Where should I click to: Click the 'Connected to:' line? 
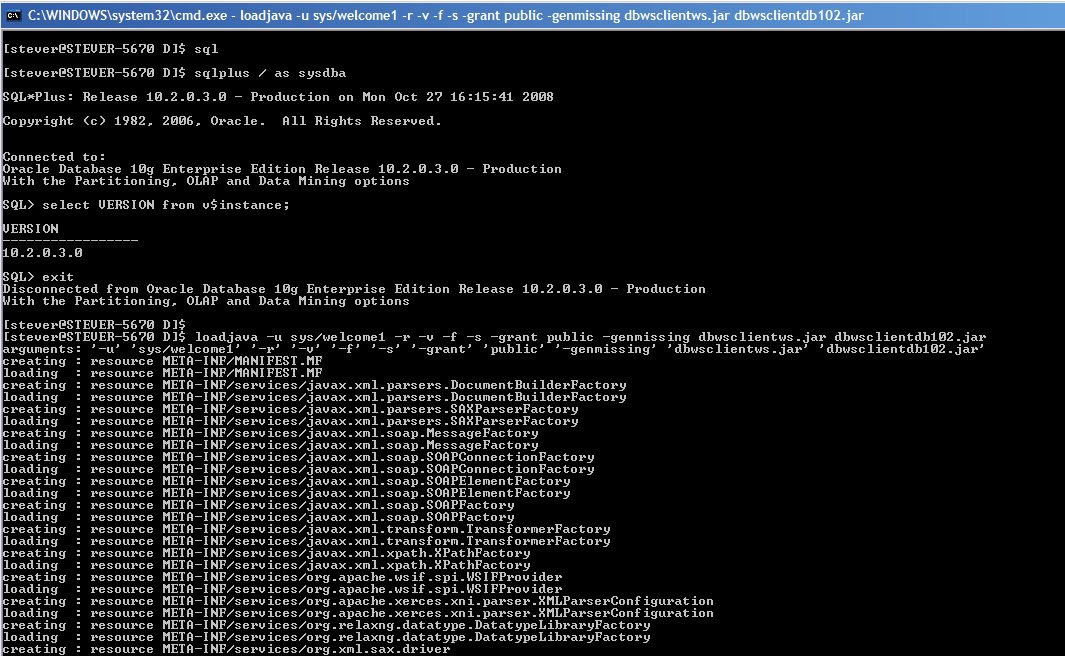coord(54,157)
